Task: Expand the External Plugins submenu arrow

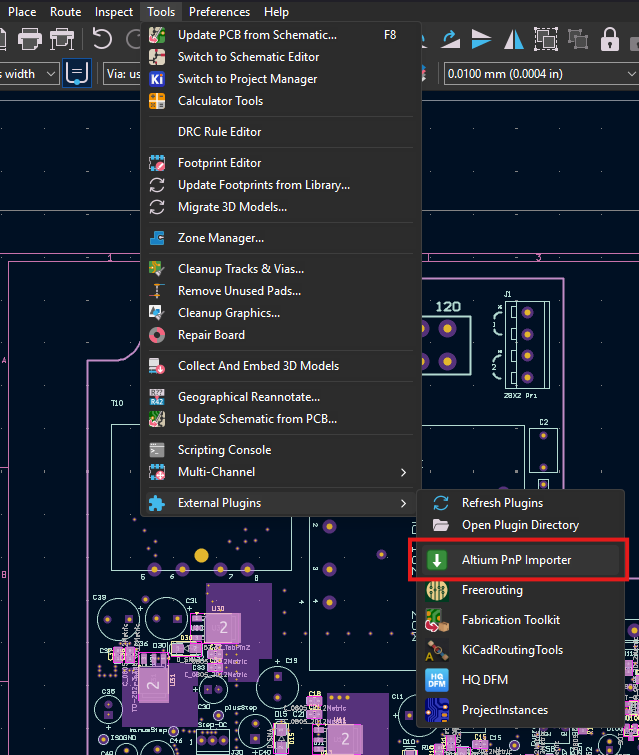Action: tap(403, 503)
